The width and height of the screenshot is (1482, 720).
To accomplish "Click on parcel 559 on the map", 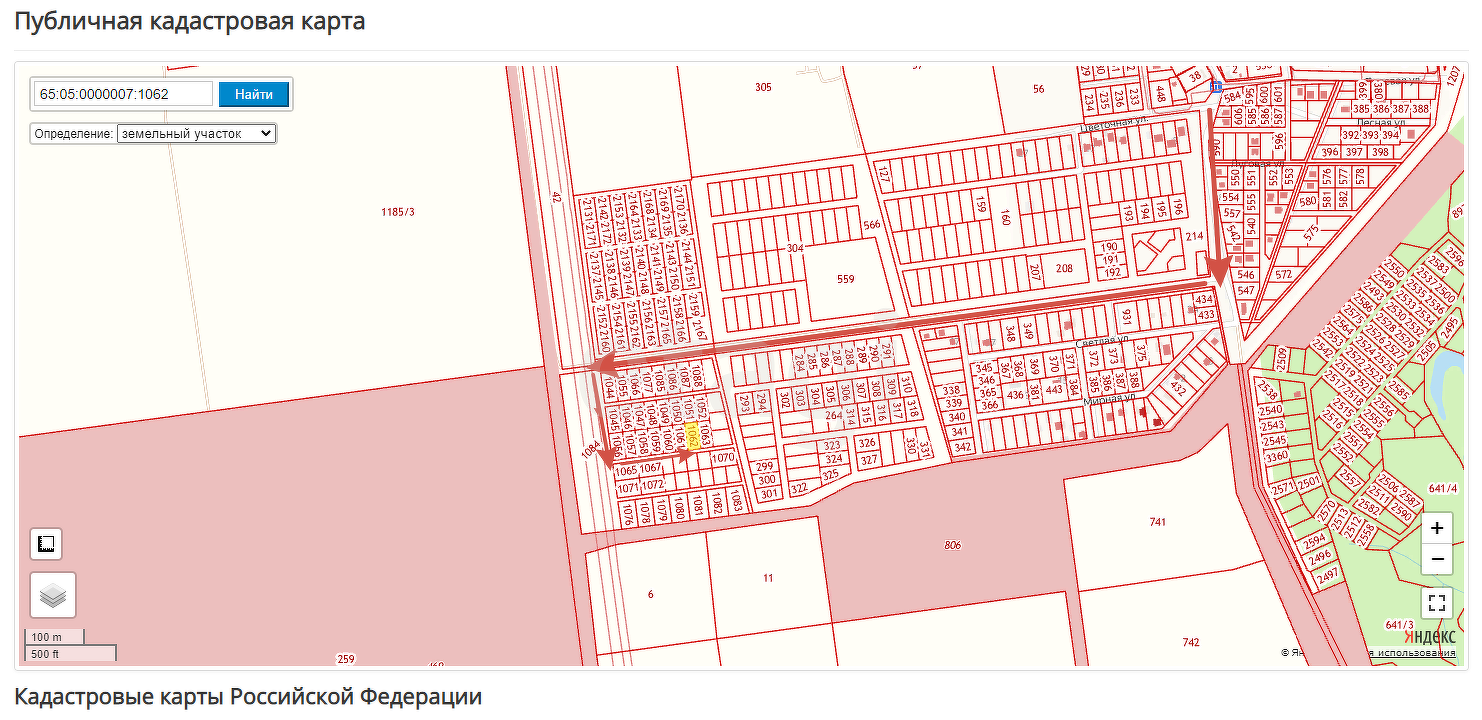I will click(846, 279).
